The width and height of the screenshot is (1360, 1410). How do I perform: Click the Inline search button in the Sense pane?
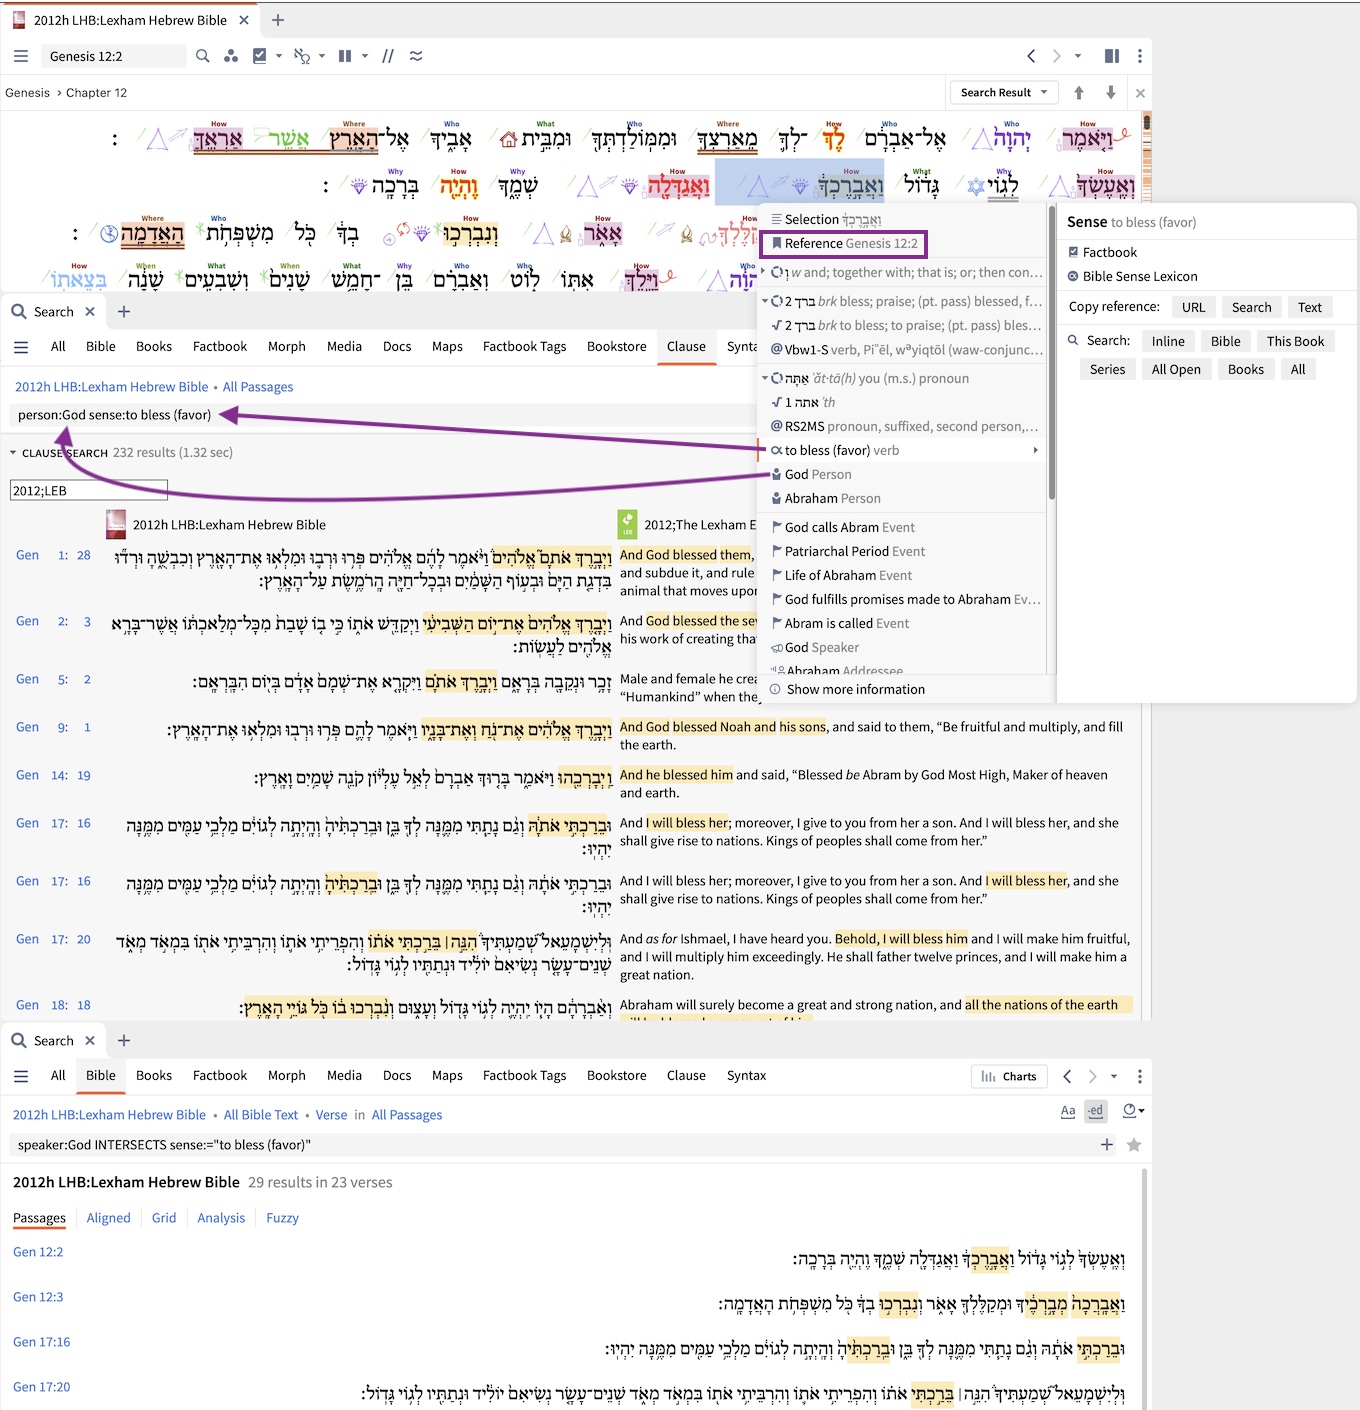coord(1168,341)
